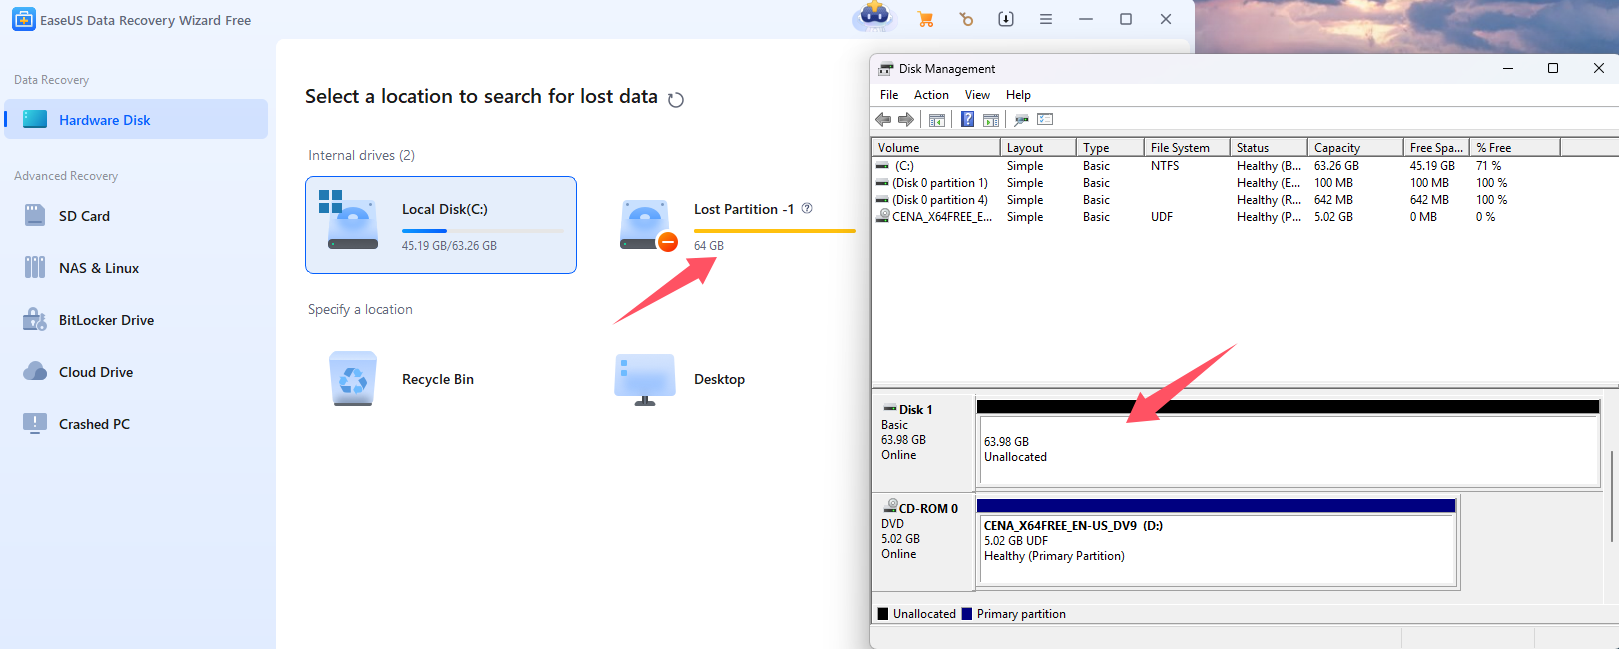Click the refresh icon beside the heading
This screenshot has height=649, width=1619.
pos(676,99)
